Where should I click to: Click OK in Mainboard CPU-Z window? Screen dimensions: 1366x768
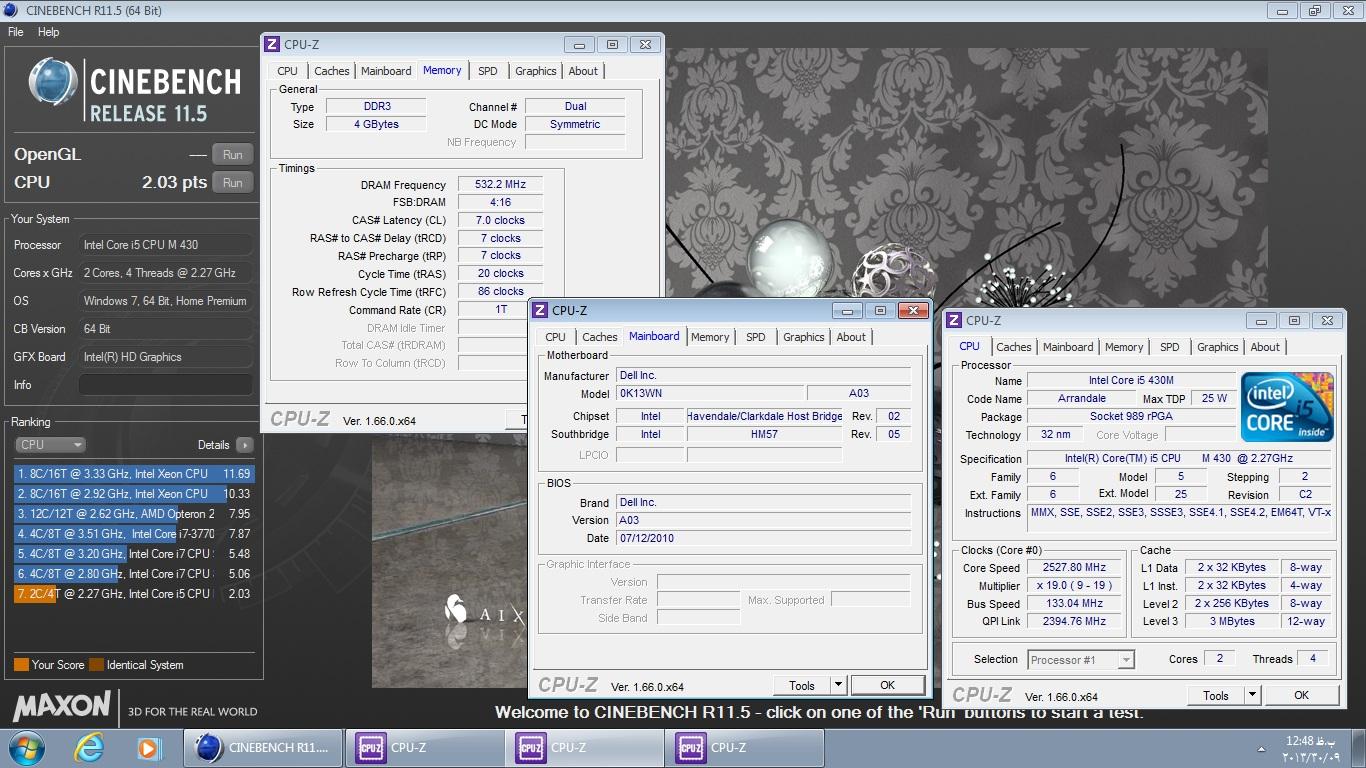click(887, 685)
